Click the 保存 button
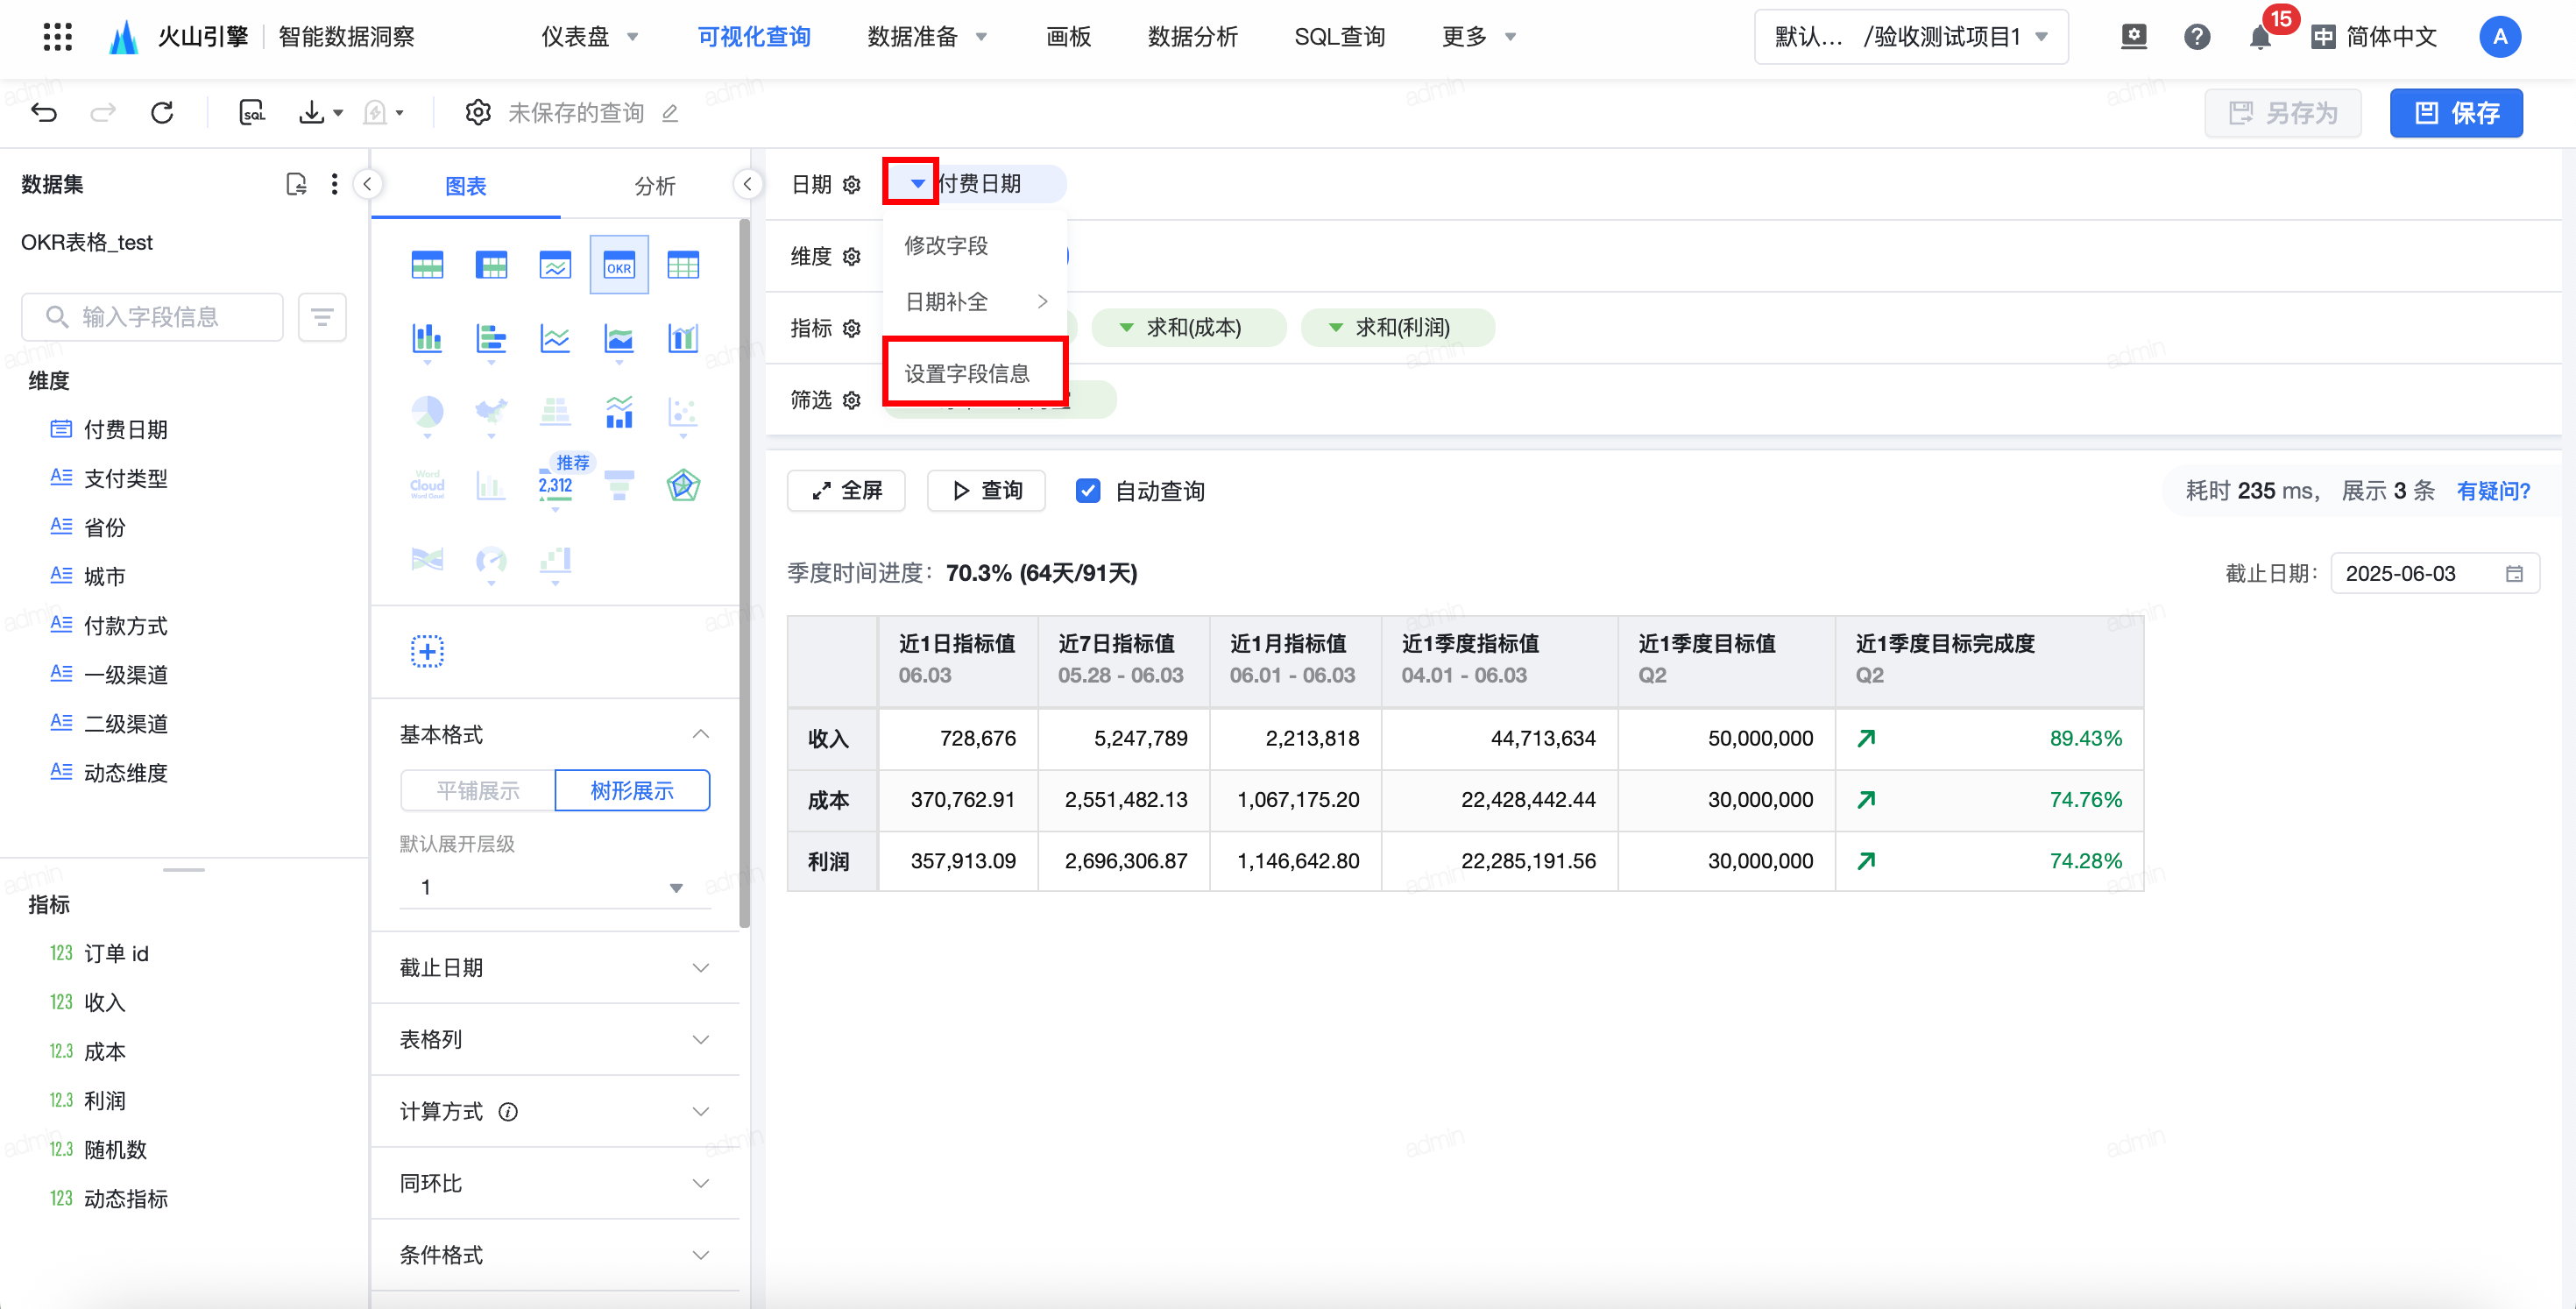 click(x=2456, y=113)
